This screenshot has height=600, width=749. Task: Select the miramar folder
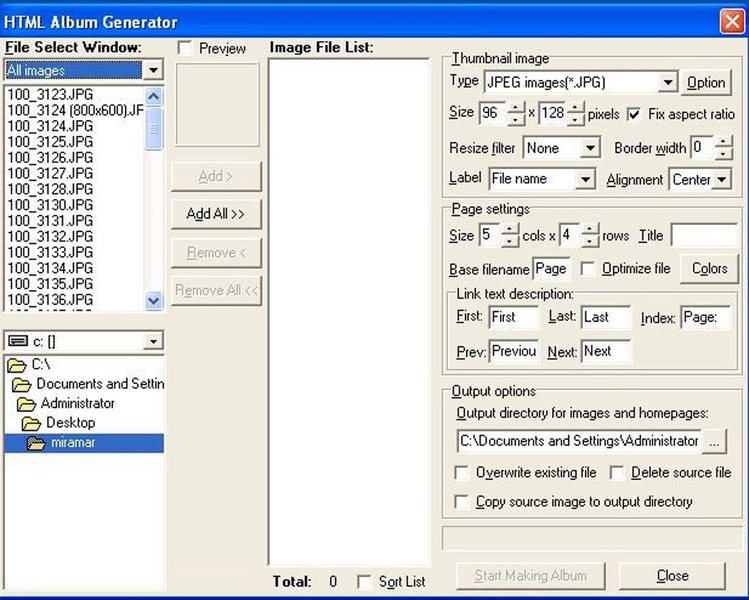coord(84,443)
